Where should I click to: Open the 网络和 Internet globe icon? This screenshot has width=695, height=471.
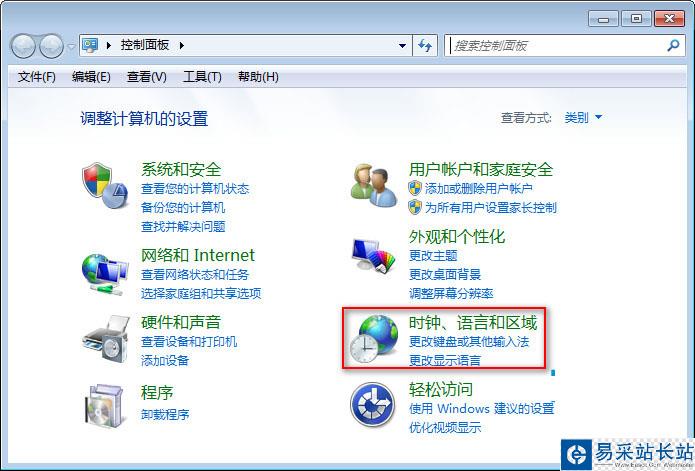point(105,273)
